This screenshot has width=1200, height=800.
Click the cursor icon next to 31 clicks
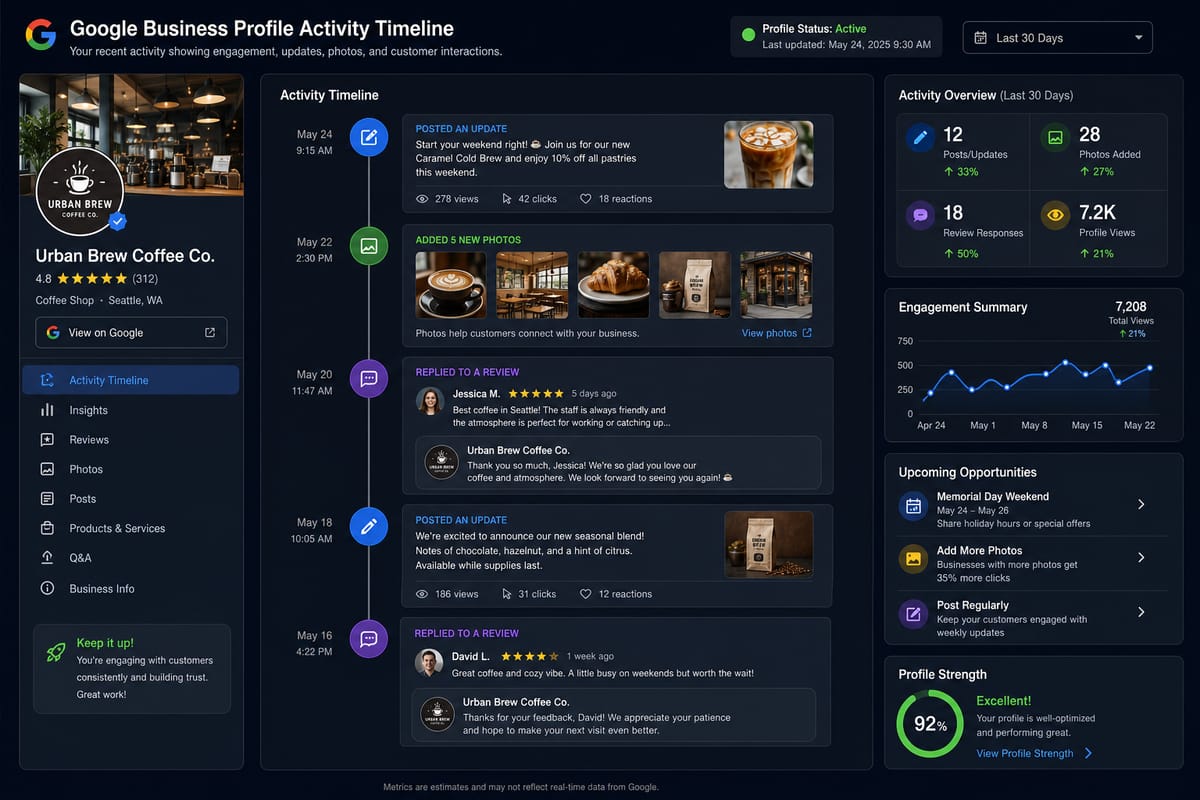(507, 594)
